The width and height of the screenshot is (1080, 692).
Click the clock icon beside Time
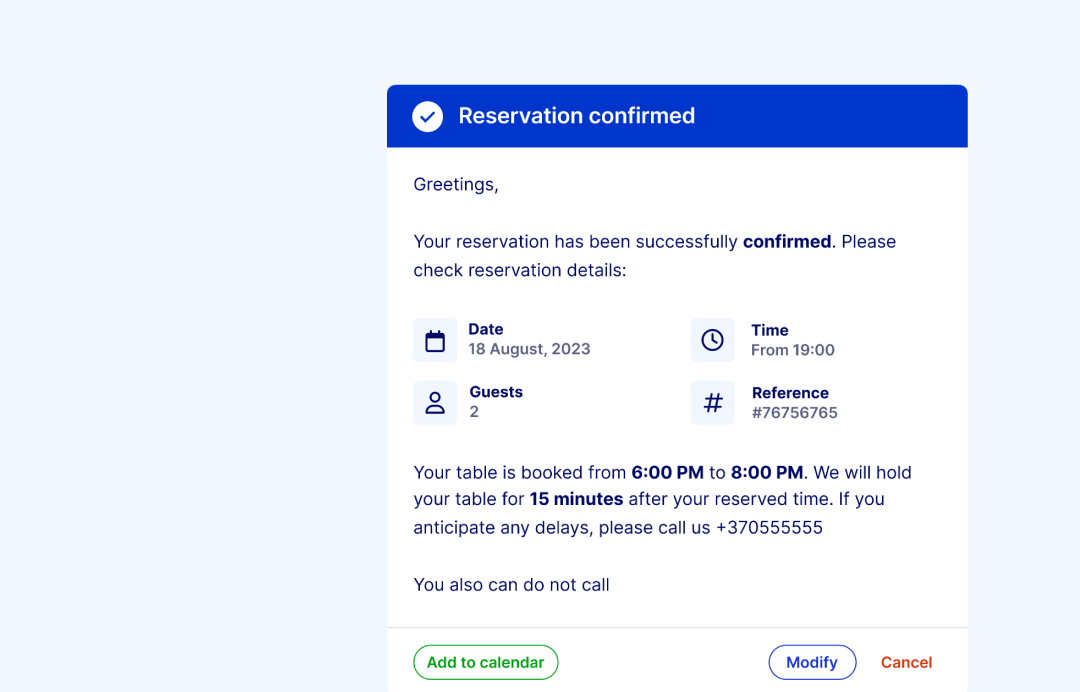click(x=712, y=340)
